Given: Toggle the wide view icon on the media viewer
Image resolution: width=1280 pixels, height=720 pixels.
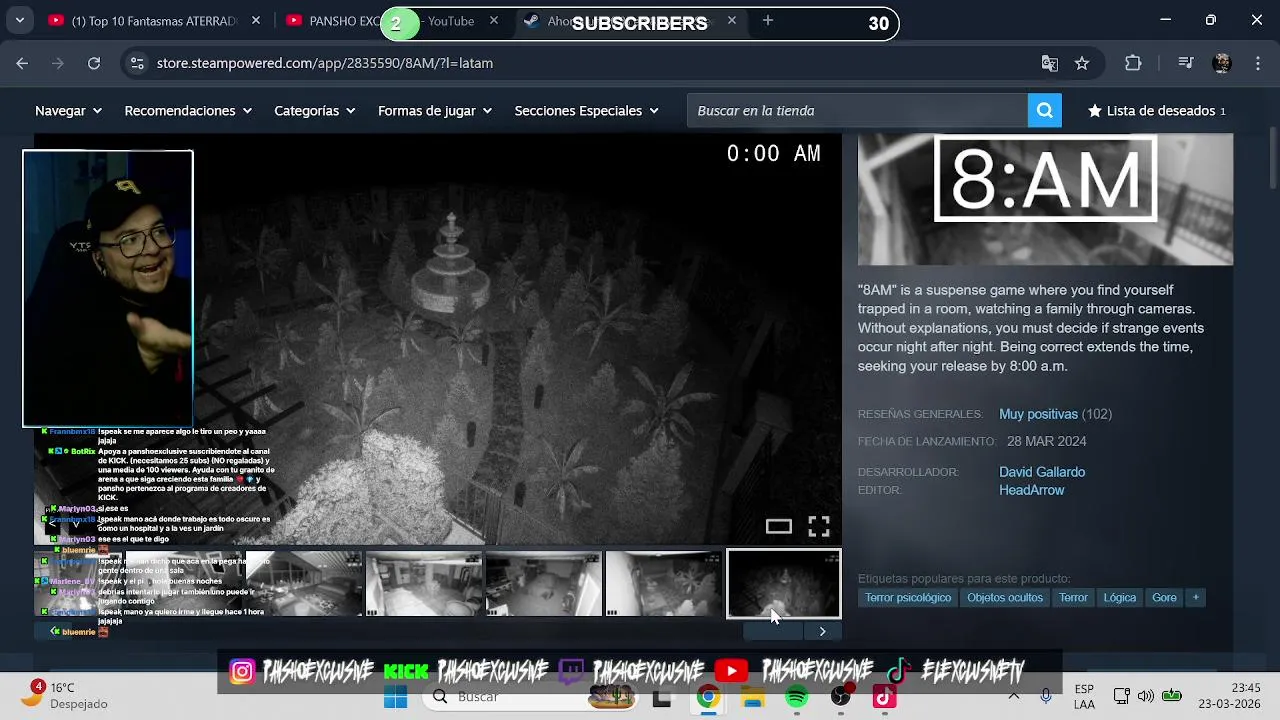Looking at the screenshot, I should [779, 526].
